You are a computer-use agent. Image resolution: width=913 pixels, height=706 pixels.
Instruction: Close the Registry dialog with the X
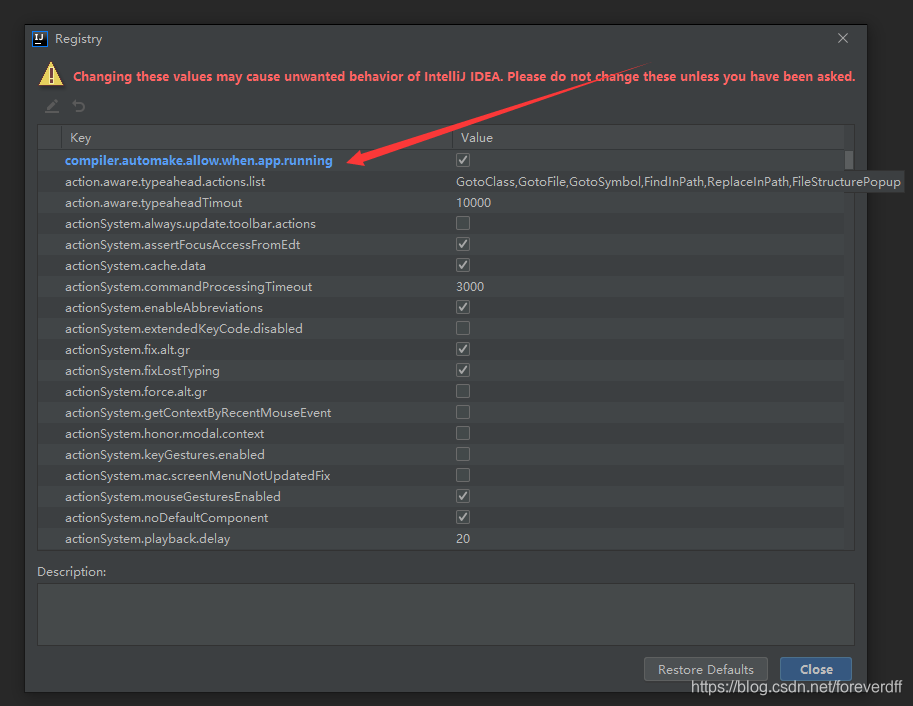tap(843, 38)
